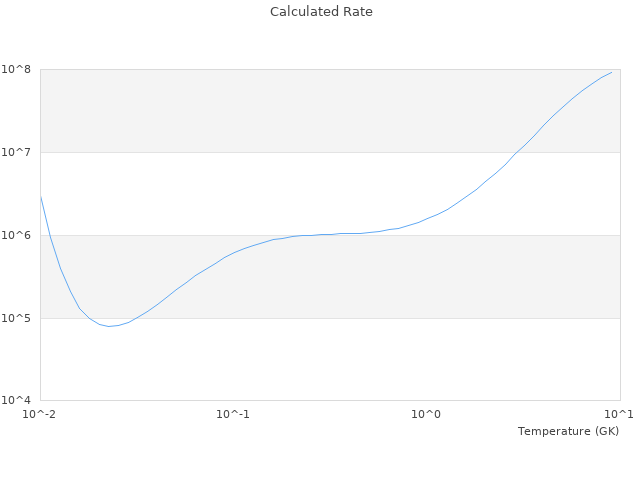The height and width of the screenshot is (480, 640).
Task: Click the curve where it crosses x=10^0
Action: pos(426,219)
